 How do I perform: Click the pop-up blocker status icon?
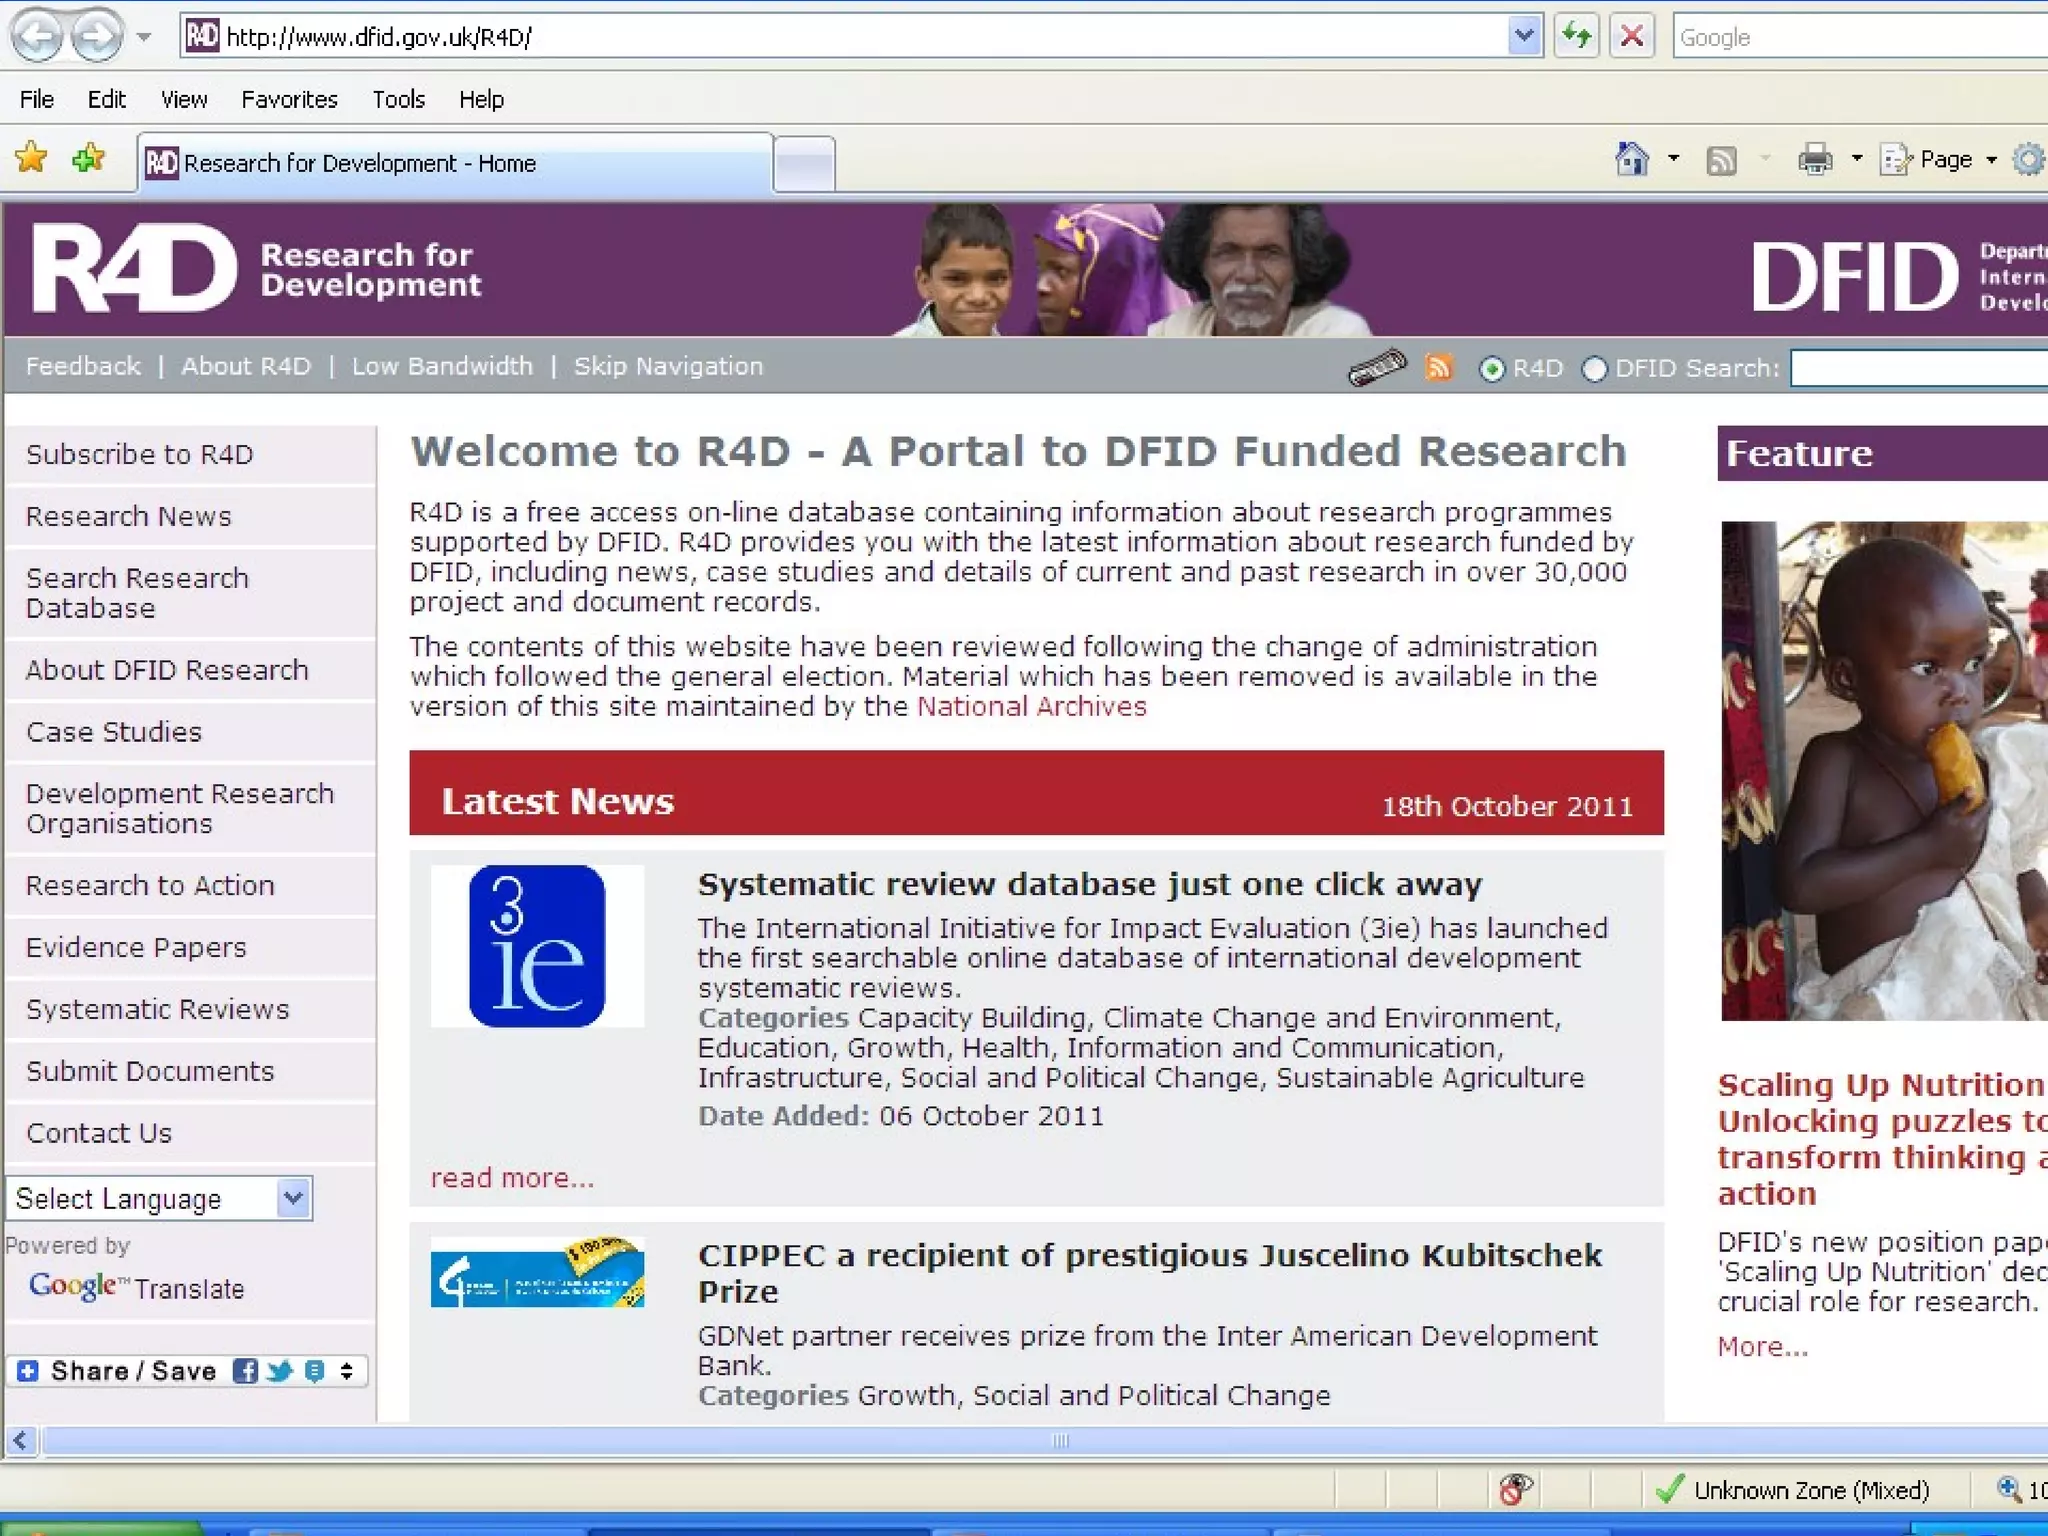(1514, 1490)
